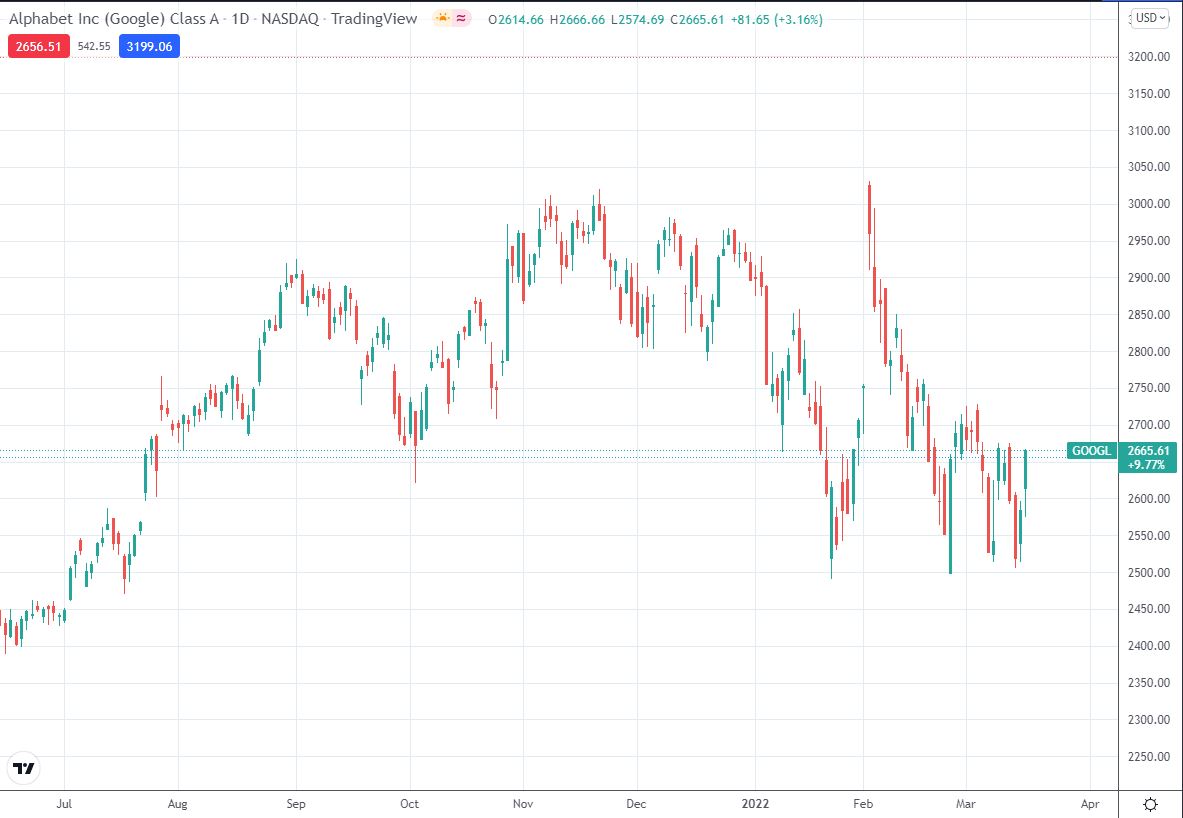Click the 3050.00 price axis label
1183x818 pixels.
coord(1149,168)
